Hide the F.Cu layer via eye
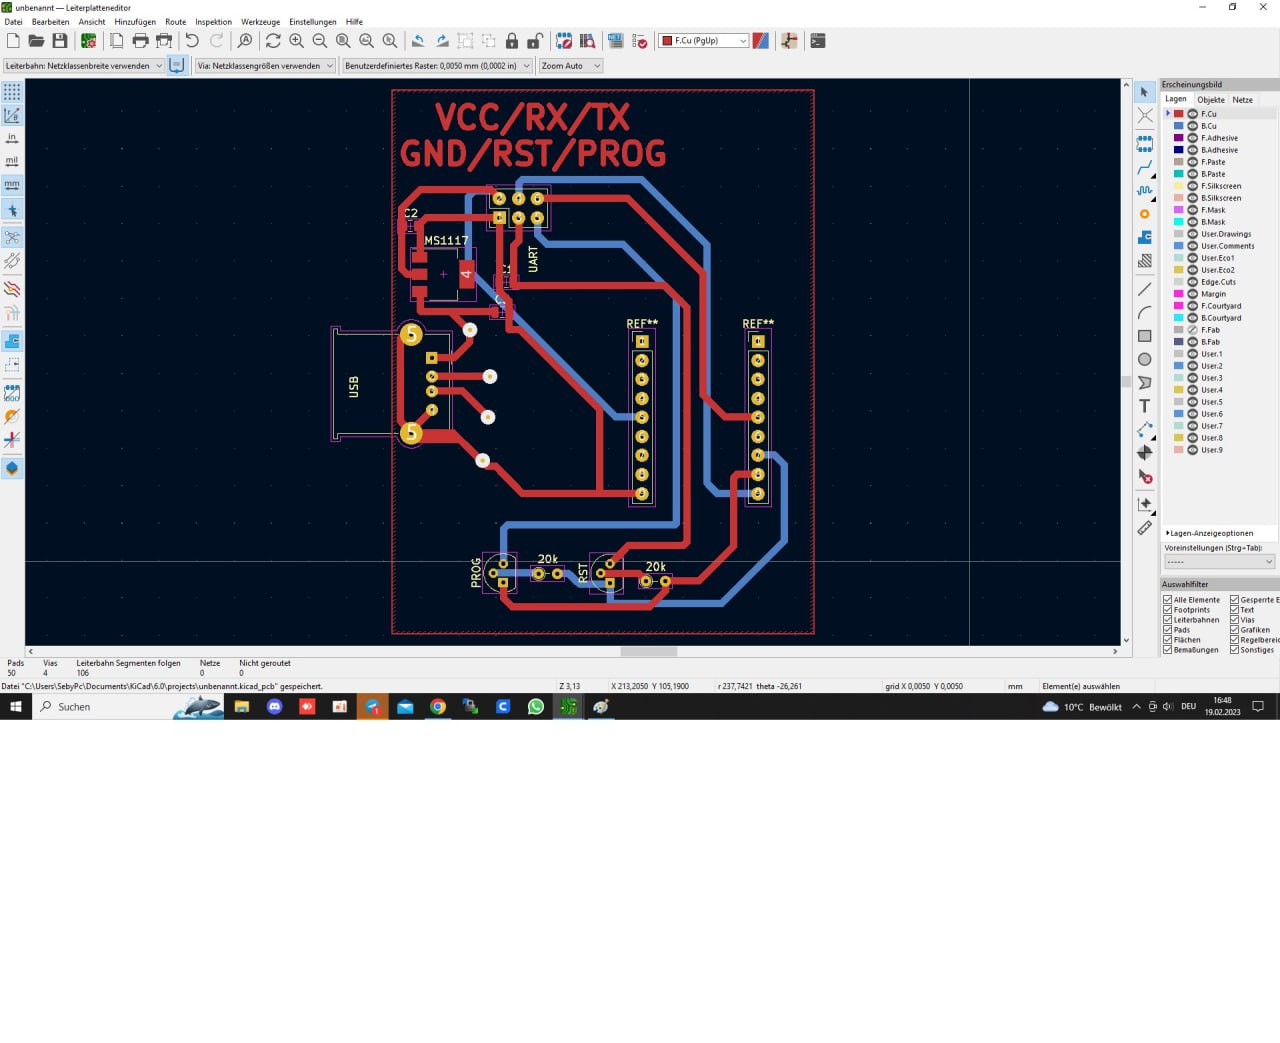 (x=1192, y=114)
